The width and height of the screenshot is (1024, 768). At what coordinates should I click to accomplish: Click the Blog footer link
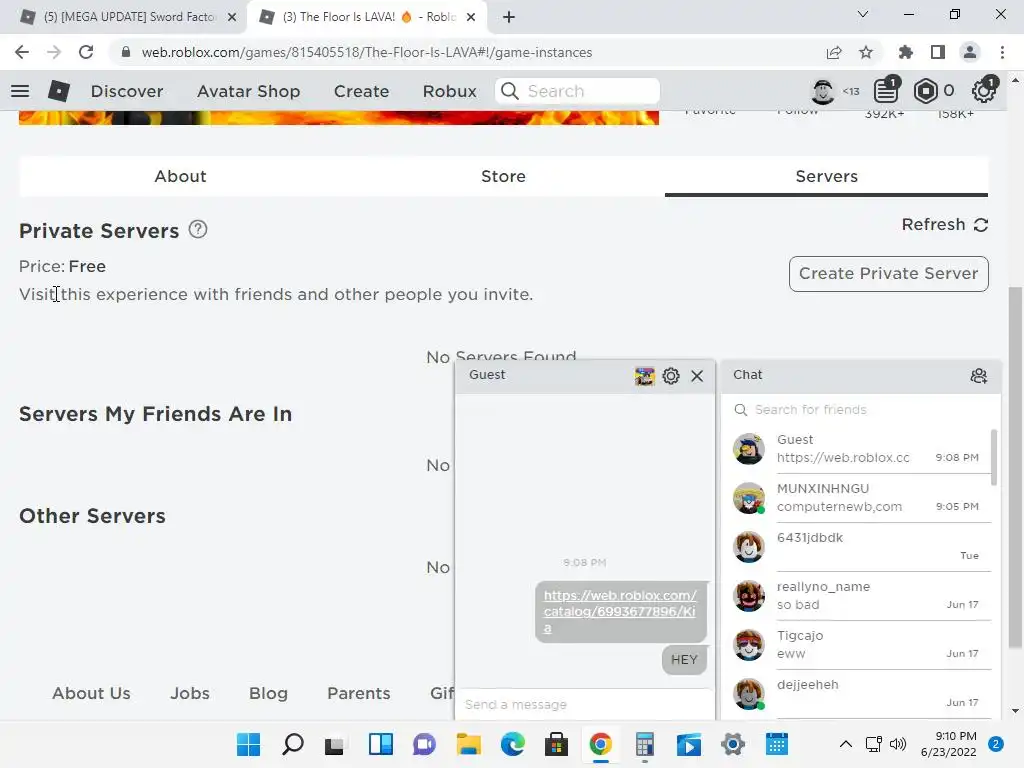[x=268, y=693]
